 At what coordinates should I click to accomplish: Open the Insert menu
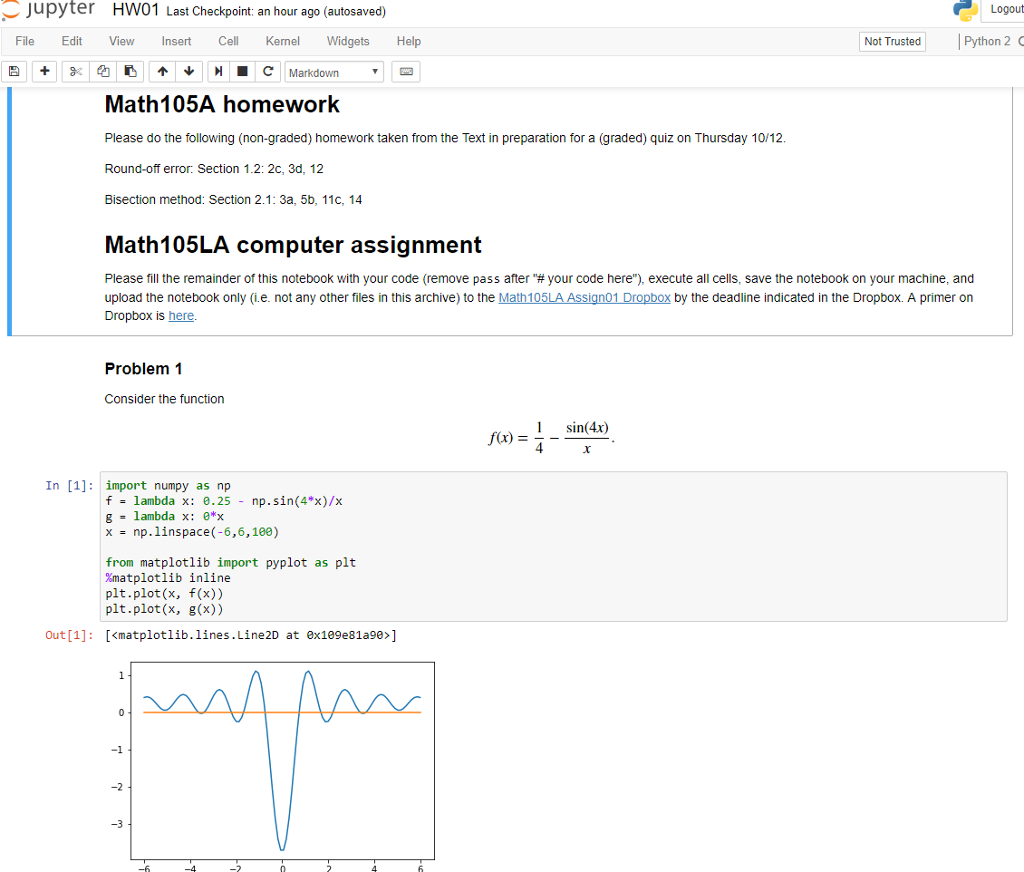point(176,41)
